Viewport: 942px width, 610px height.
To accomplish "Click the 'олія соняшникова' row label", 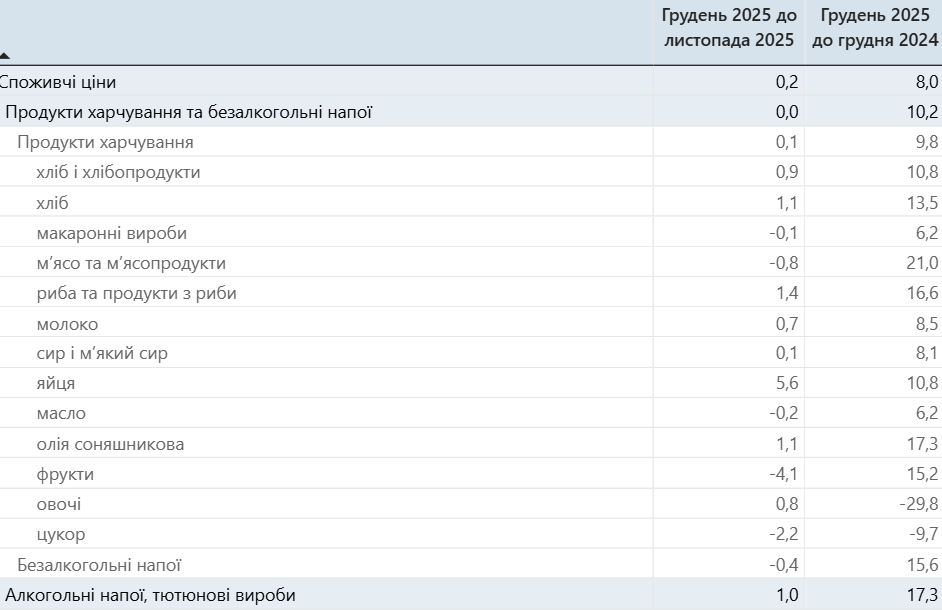I will [110, 444].
